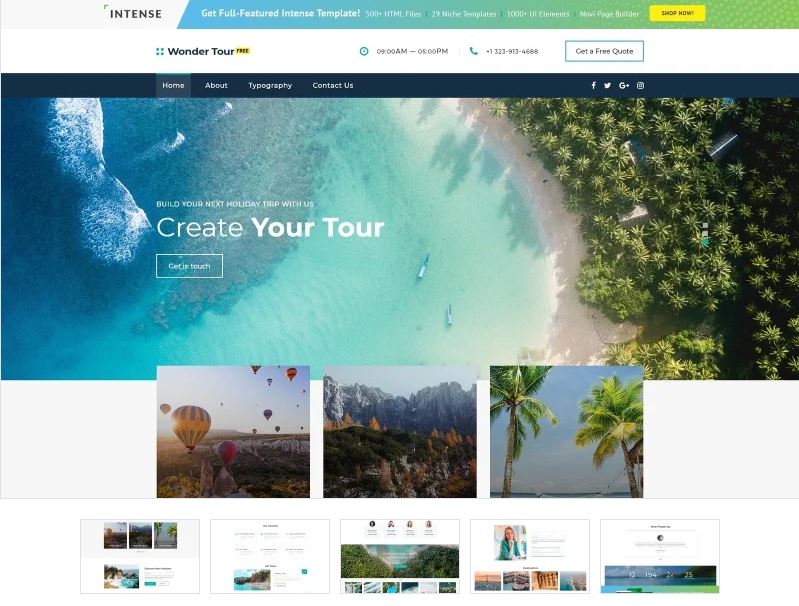The width and height of the screenshot is (799, 606).
Task: Click the Get in touch button
Action: click(189, 266)
